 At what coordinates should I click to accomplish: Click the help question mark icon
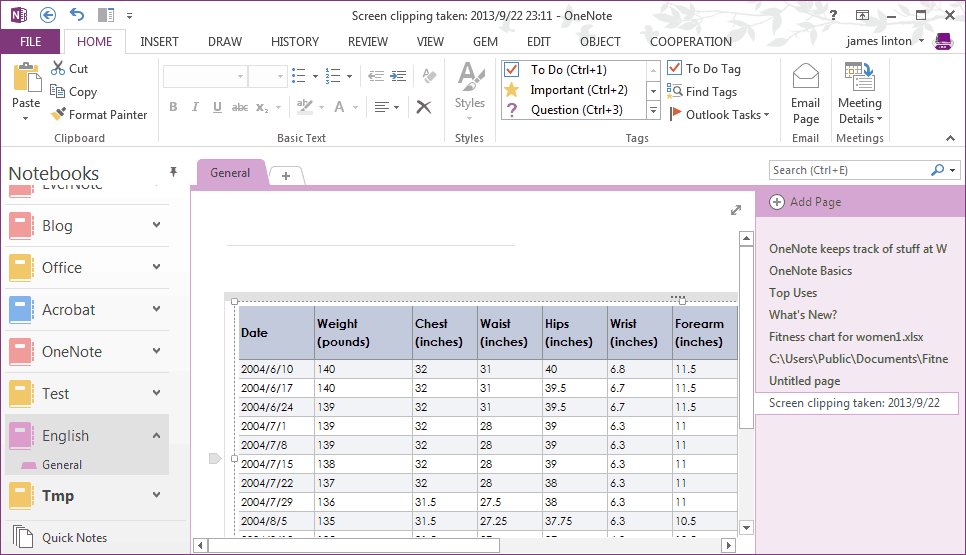click(834, 15)
